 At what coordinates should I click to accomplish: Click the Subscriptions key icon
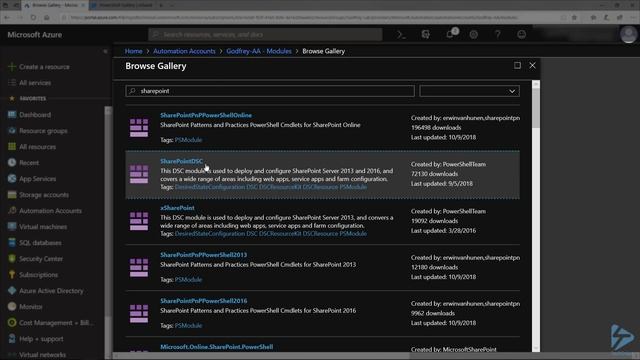pyautogui.click(x=12, y=275)
